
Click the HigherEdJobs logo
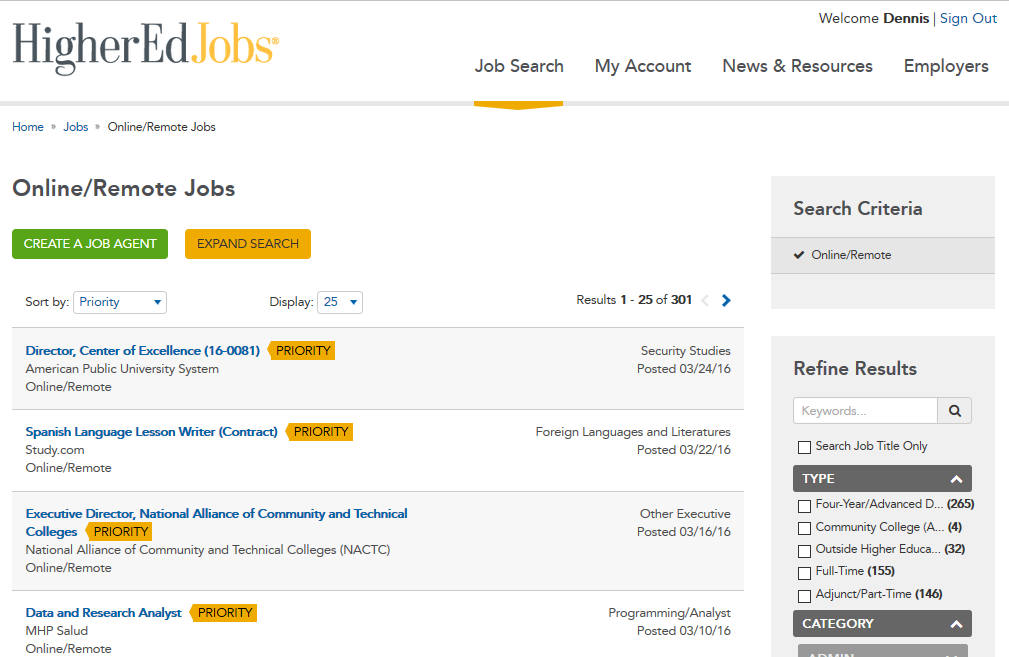(x=146, y=47)
